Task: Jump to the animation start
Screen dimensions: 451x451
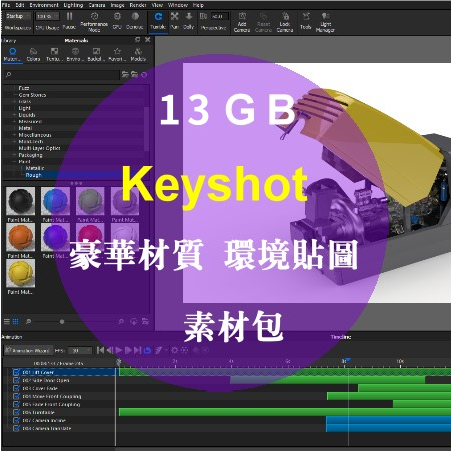Action: [100, 350]
